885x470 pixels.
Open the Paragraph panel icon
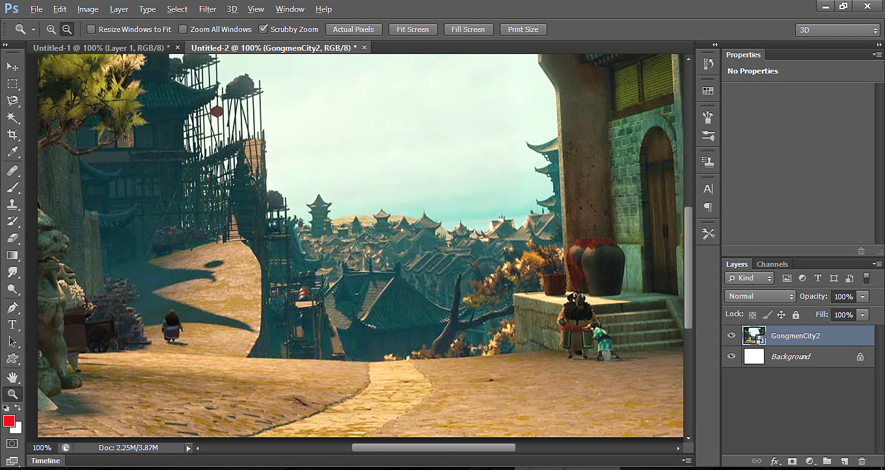[x=708, y=207]
